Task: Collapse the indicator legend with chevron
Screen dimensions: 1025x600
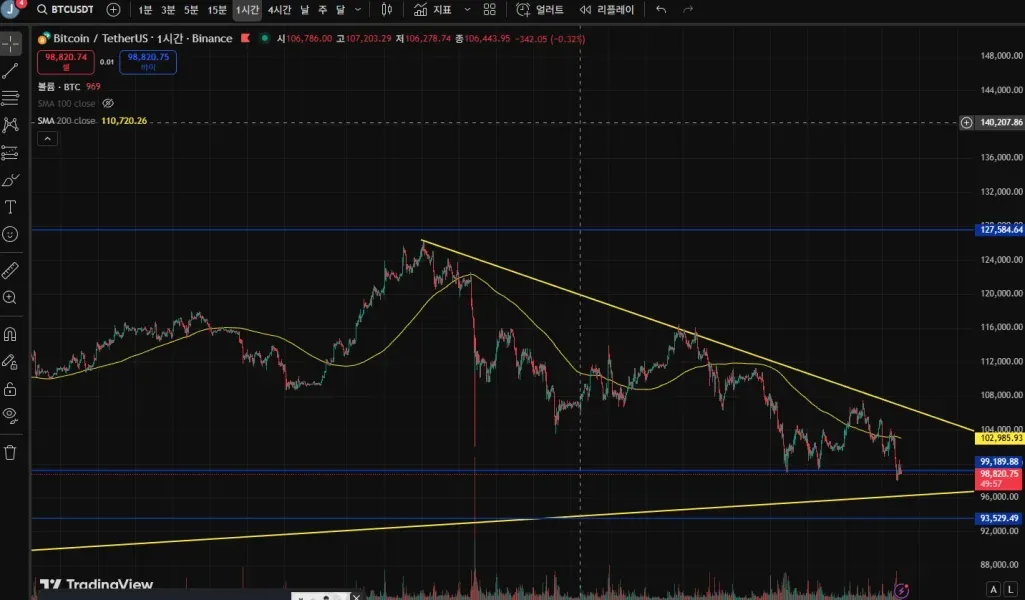Action: (x=48, y=139)
